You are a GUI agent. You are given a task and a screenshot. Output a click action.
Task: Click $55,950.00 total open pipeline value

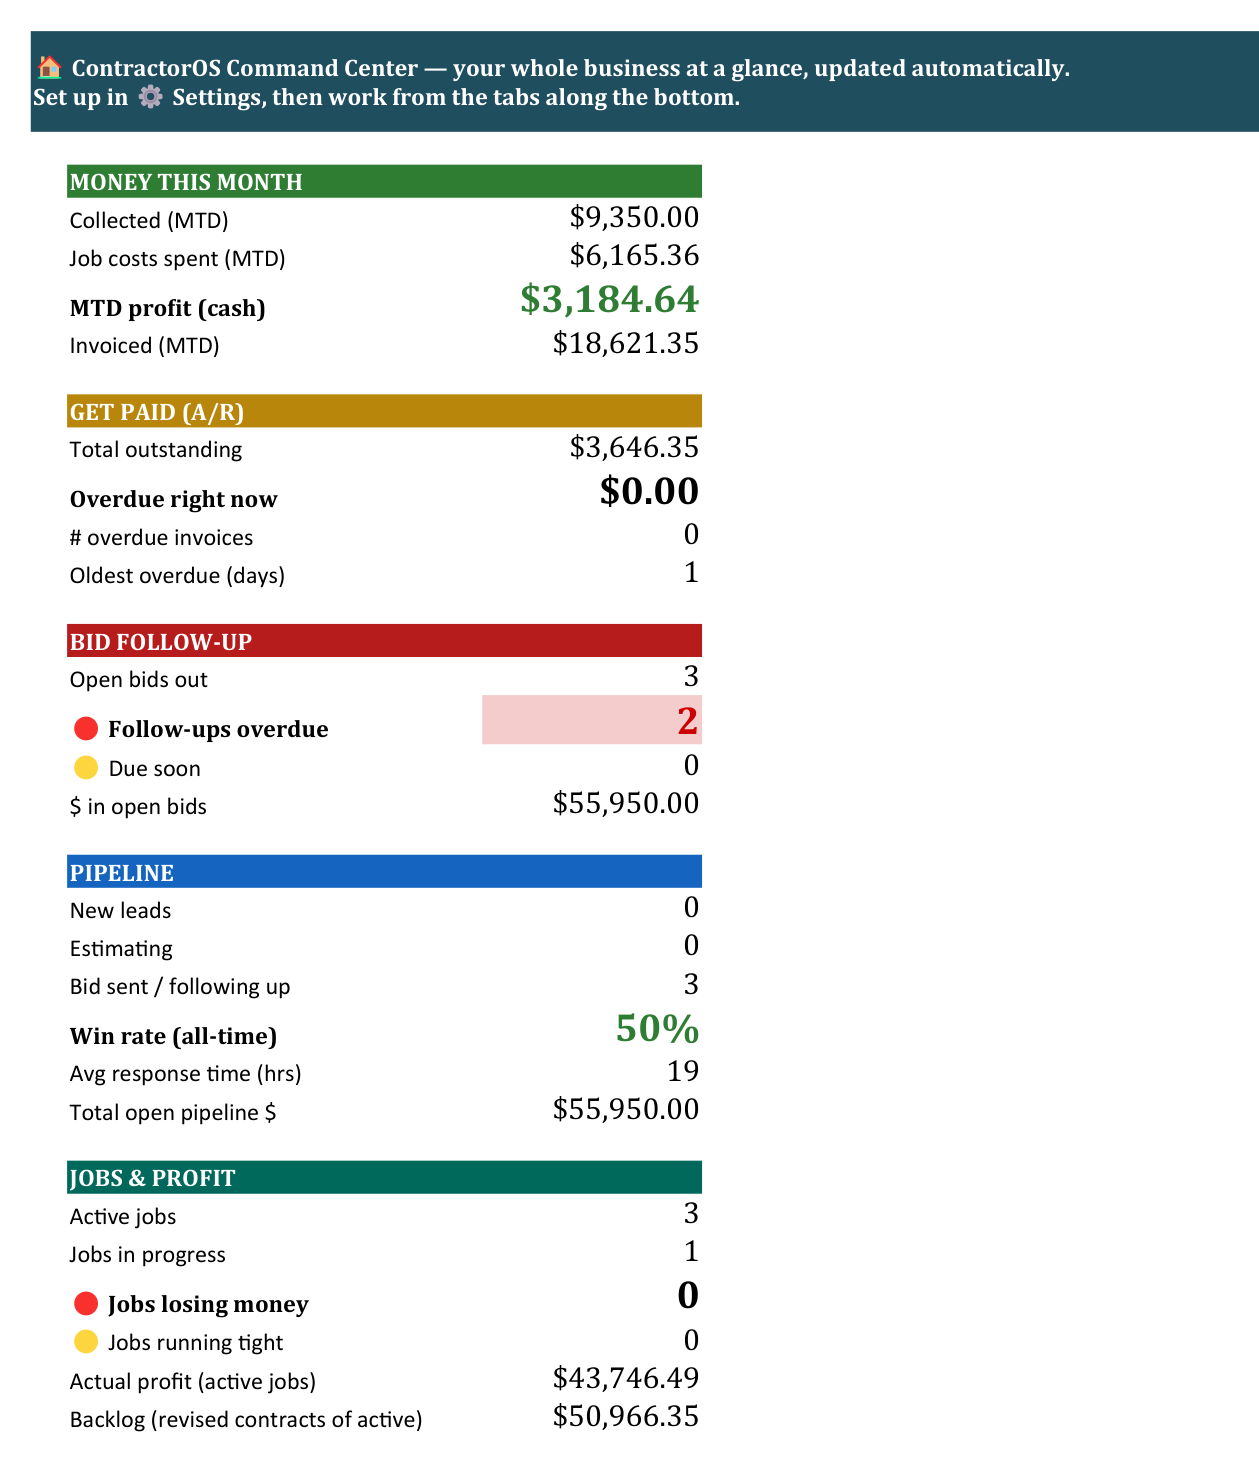click(x=626, y=1109)
